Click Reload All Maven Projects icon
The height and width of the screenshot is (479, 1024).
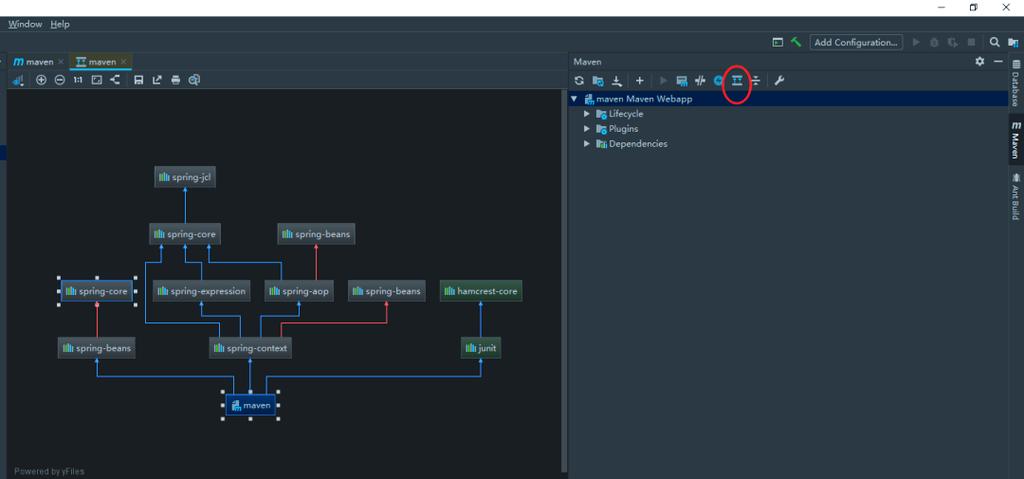click(579, 80)
